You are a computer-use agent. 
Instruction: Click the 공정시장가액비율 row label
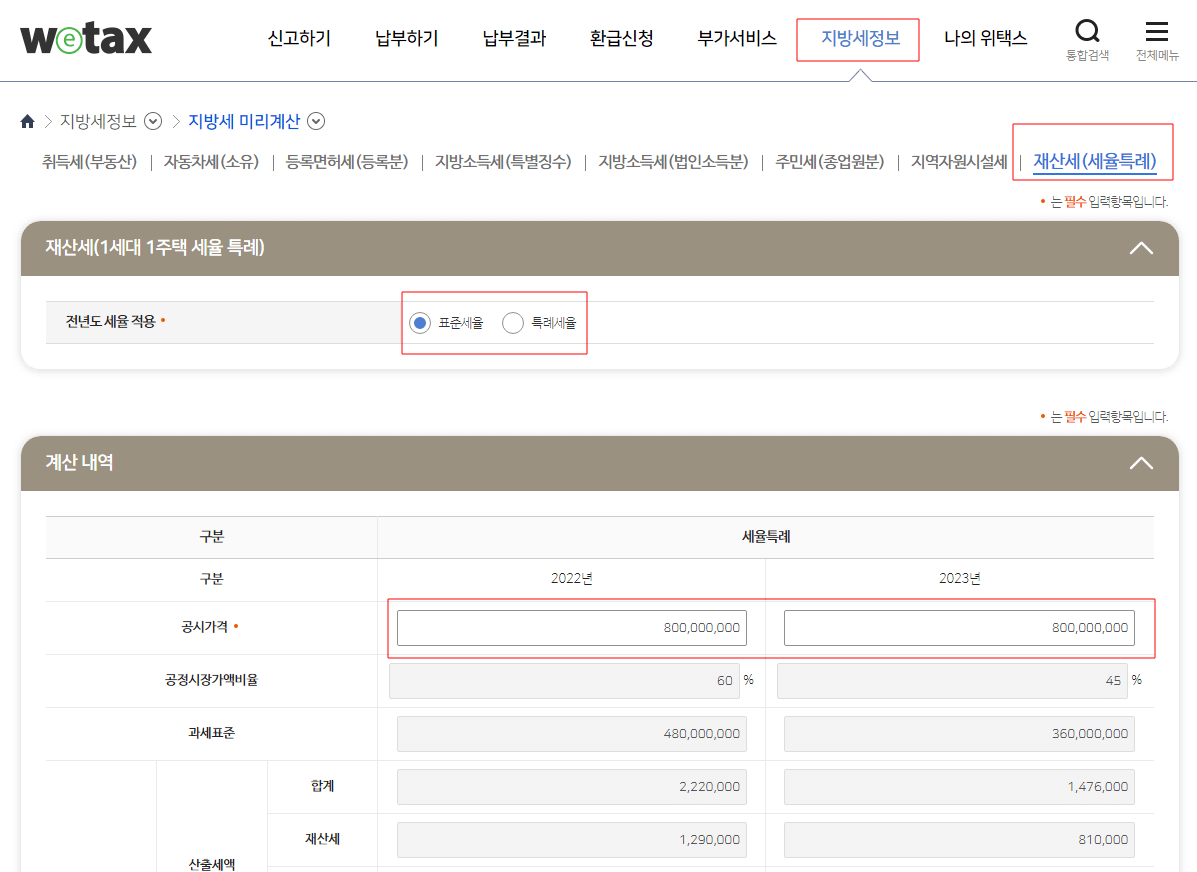pos(211,680)
